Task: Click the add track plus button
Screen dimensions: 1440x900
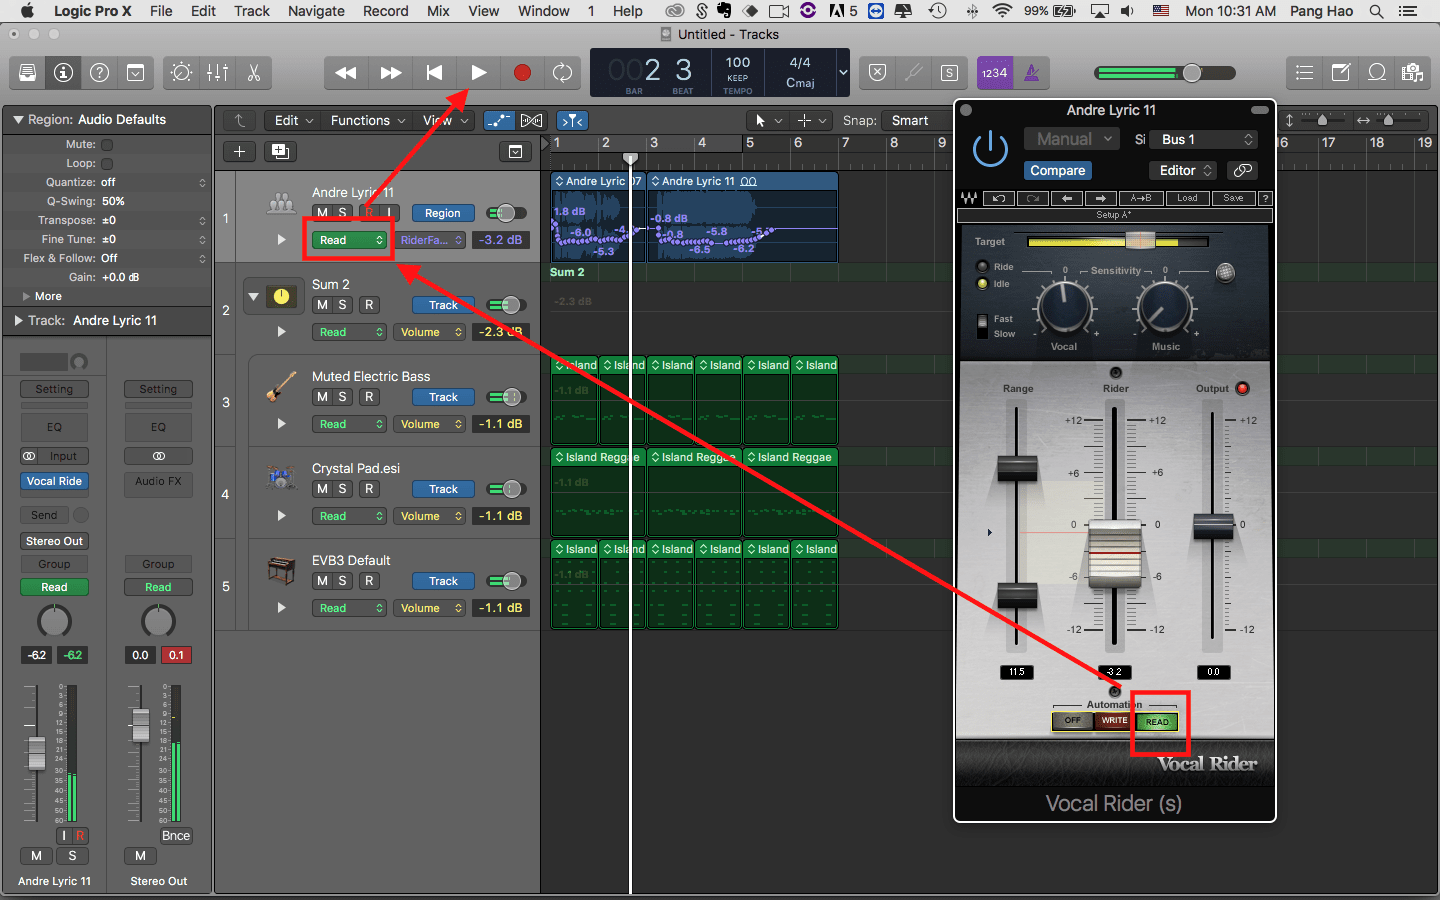Action: (x=239, y=152)
